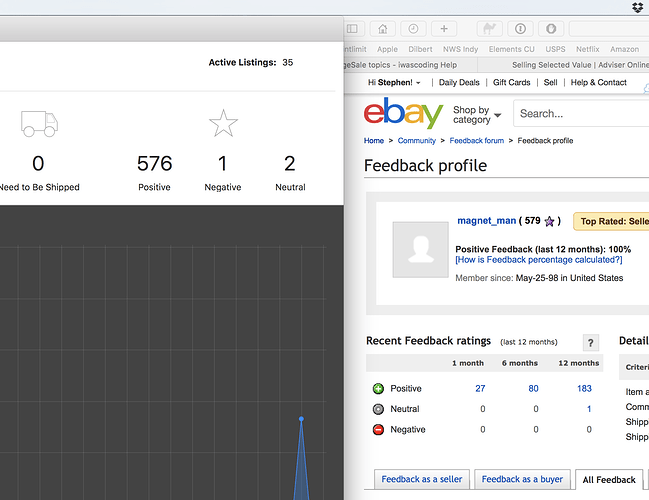Open Daily Deals link

coord(459,82)
